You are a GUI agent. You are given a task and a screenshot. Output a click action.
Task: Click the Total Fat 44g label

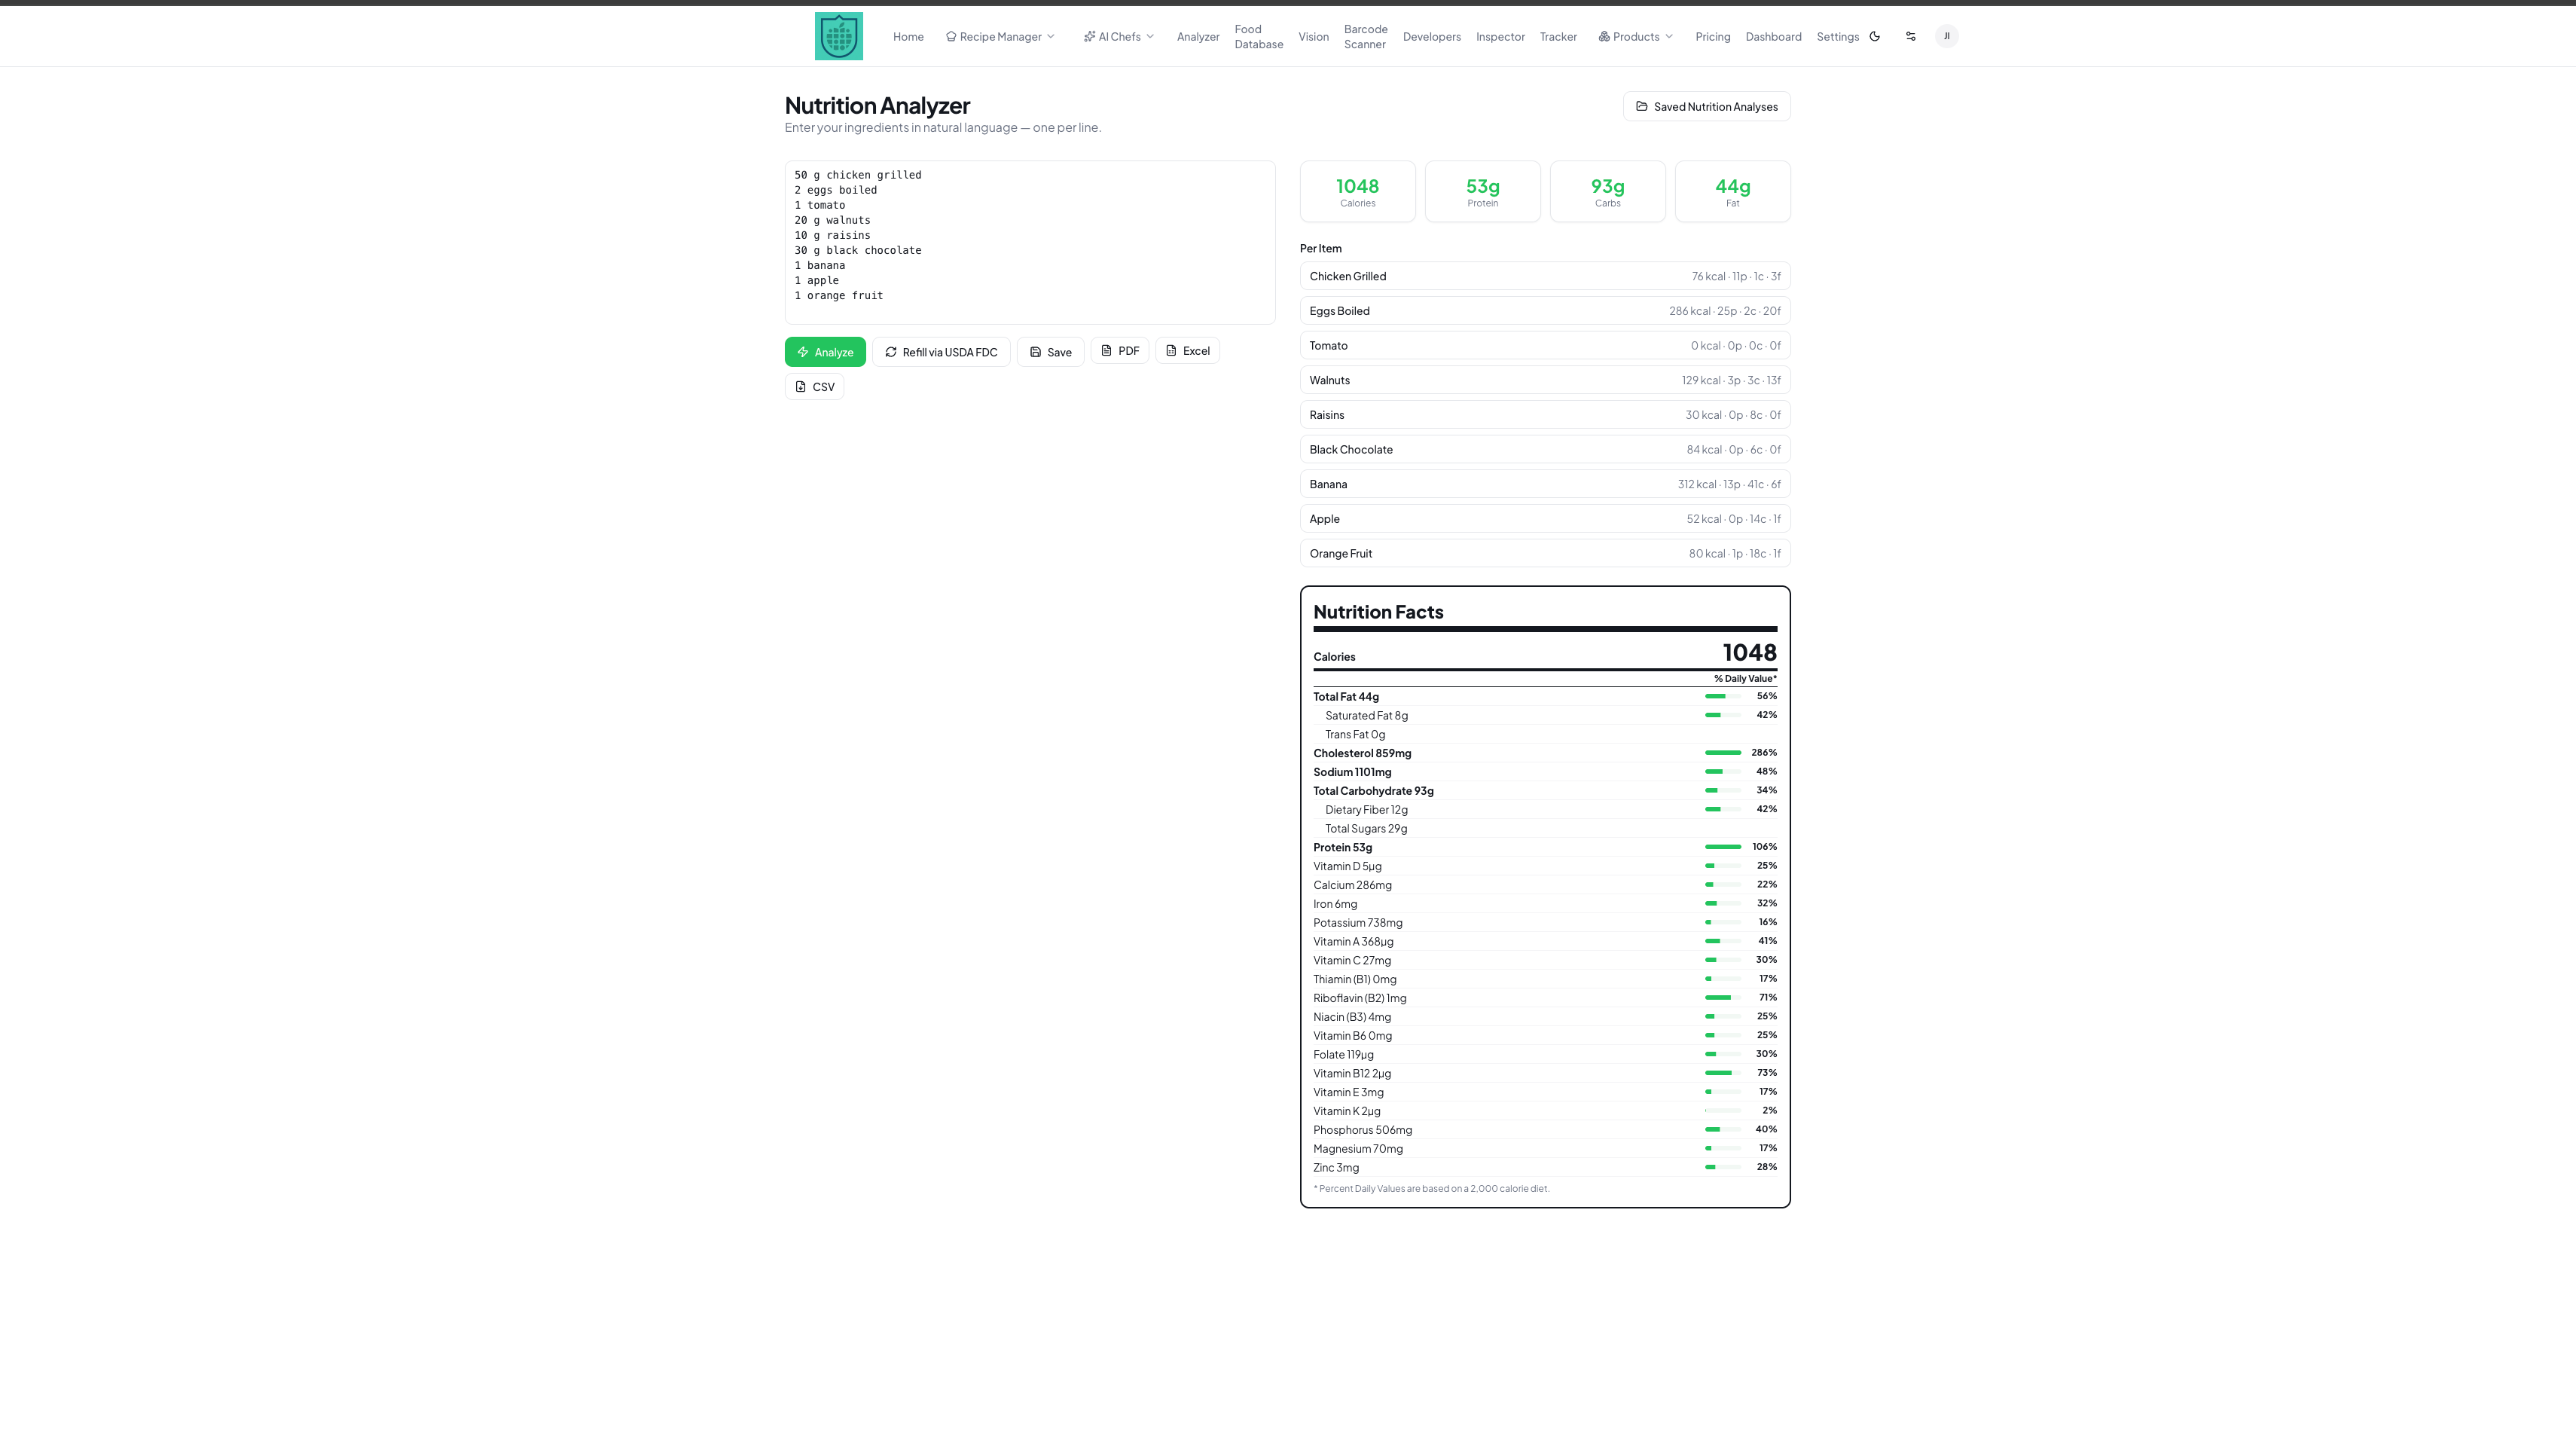pos(1345,697)
